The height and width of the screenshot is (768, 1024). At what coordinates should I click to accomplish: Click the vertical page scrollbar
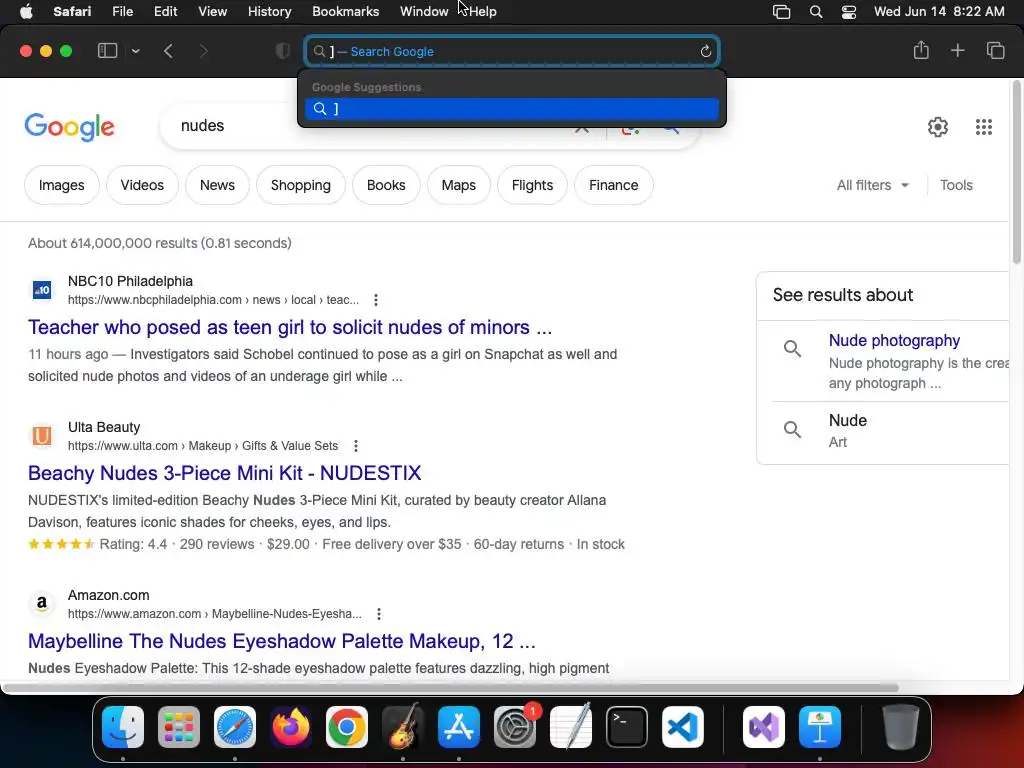click(1016, 173)
